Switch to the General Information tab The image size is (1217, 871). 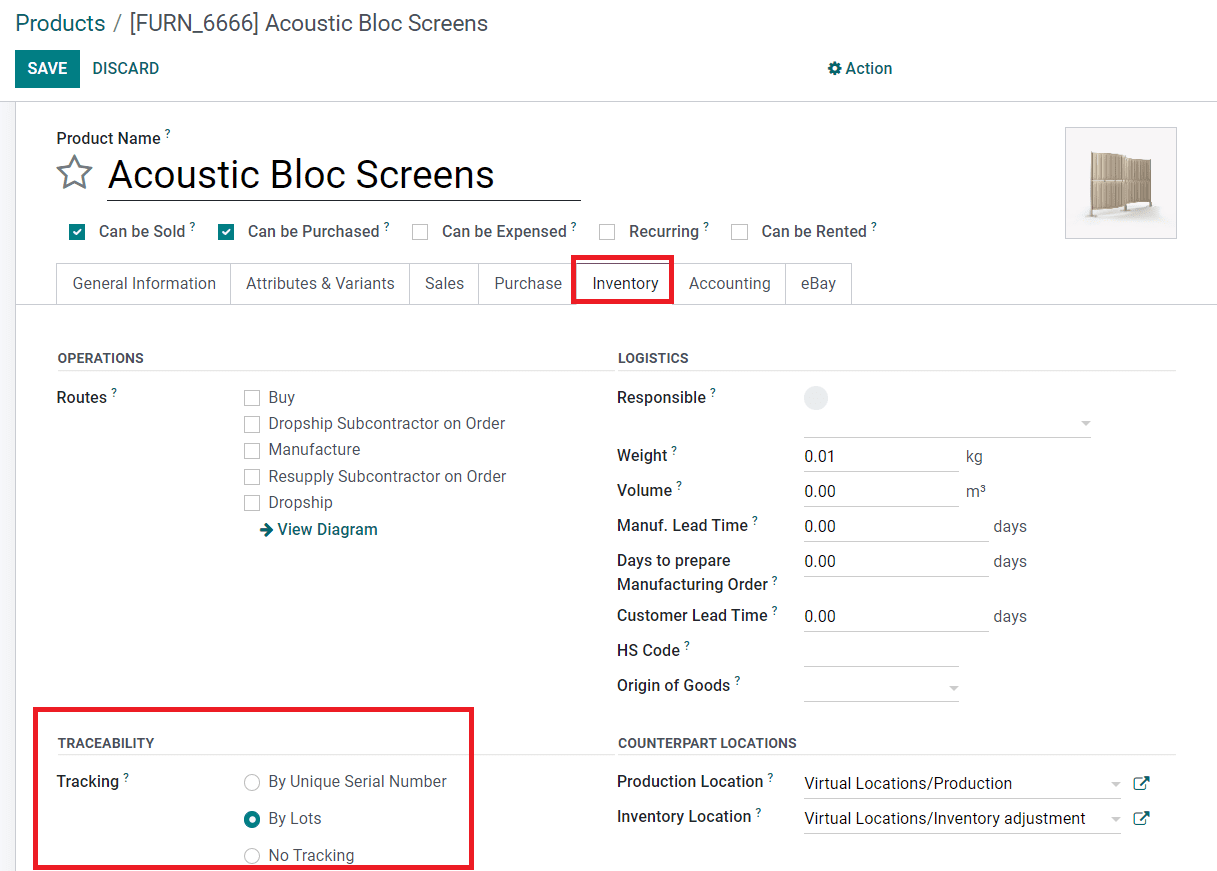[144, 283]
